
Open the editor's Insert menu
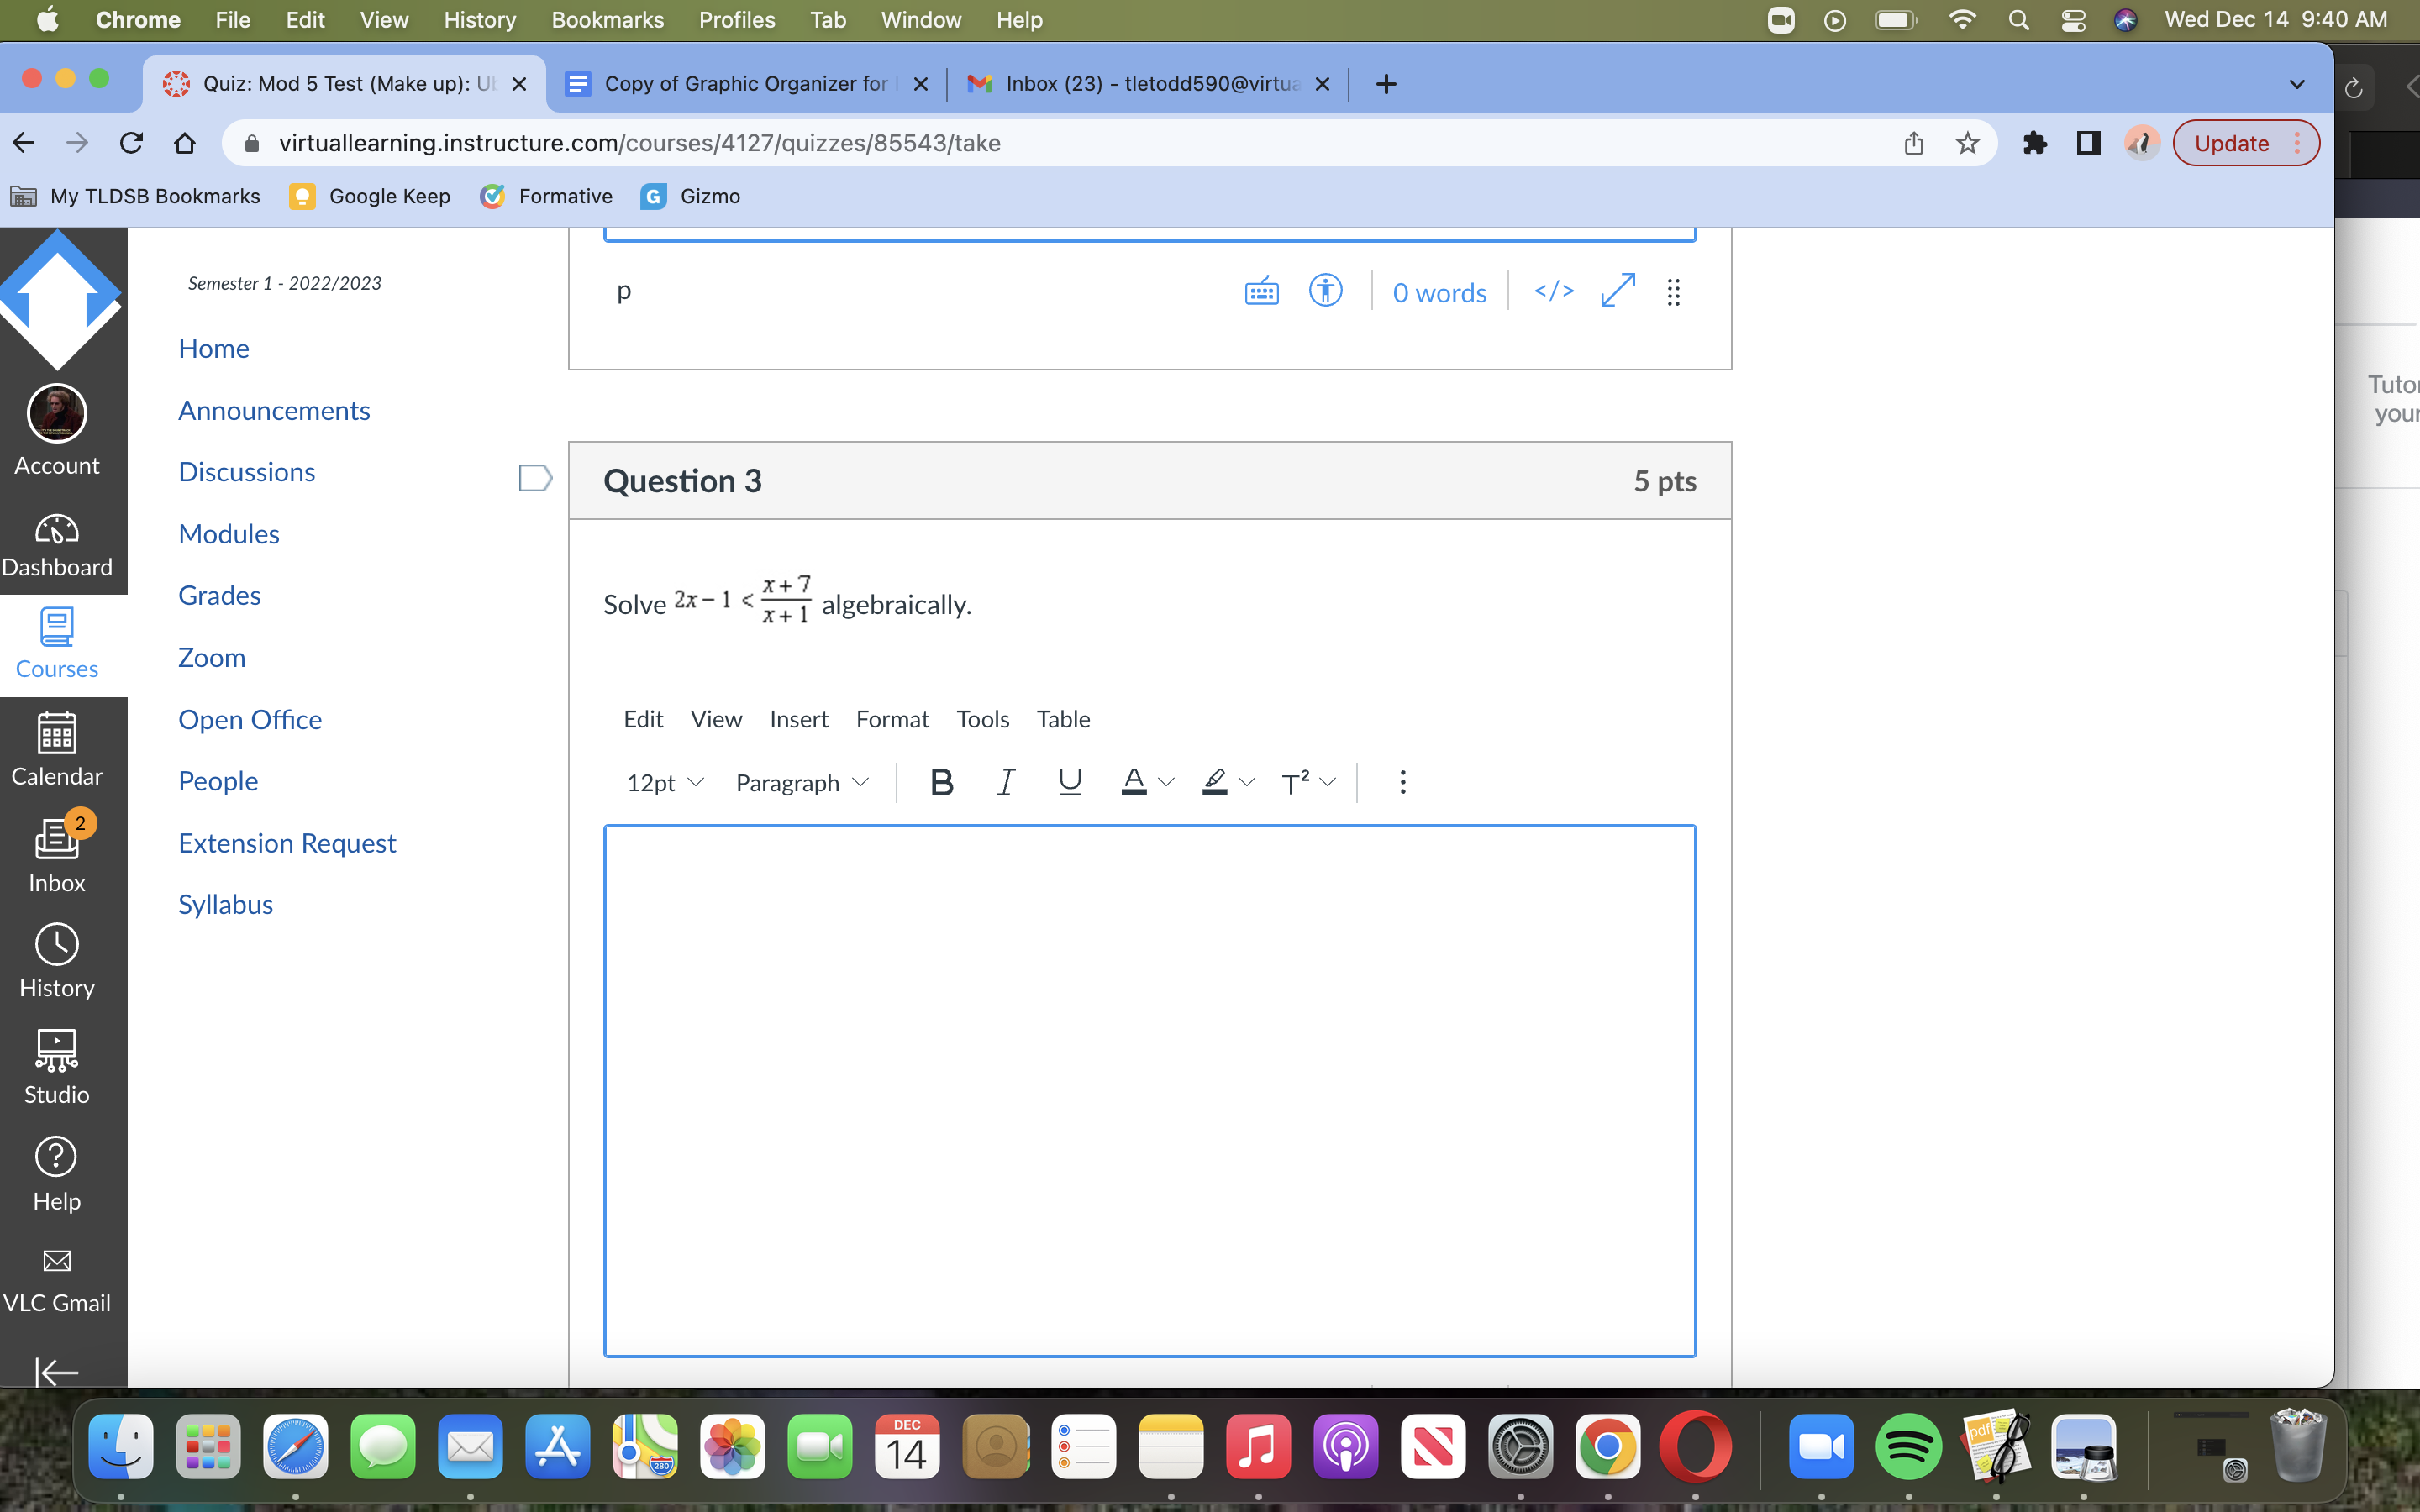[798, 719]
